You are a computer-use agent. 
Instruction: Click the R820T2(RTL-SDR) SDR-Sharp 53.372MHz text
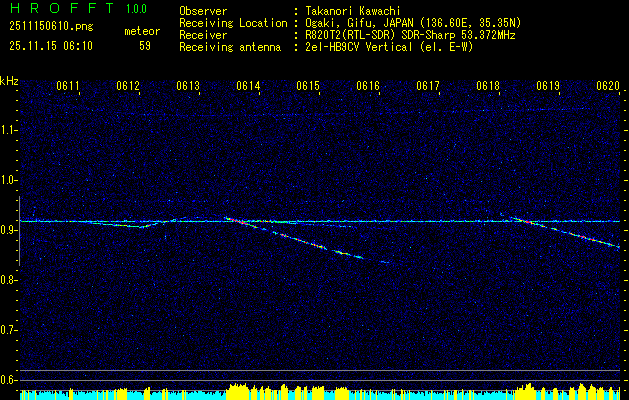[x=410, y=35]
